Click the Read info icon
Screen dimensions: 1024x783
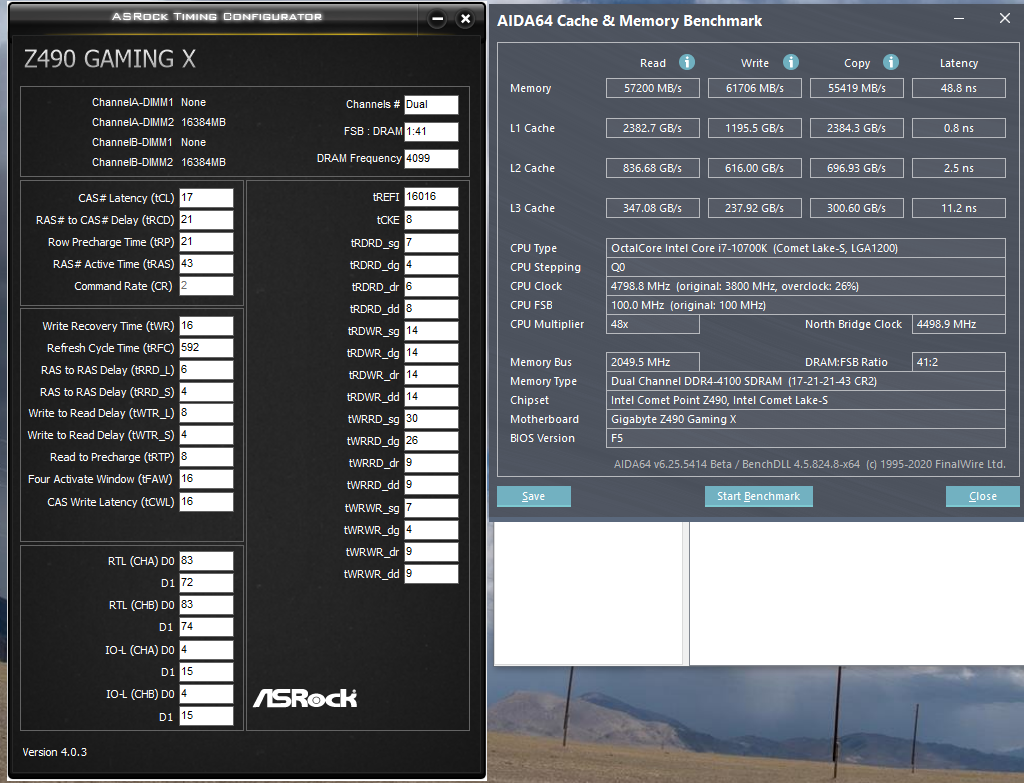pyautogui.click(x=686, y=62)
